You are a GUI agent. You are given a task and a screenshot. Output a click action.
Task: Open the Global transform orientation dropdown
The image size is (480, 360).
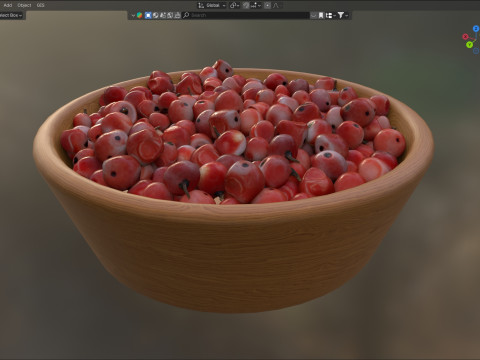(x=212, y=5)
